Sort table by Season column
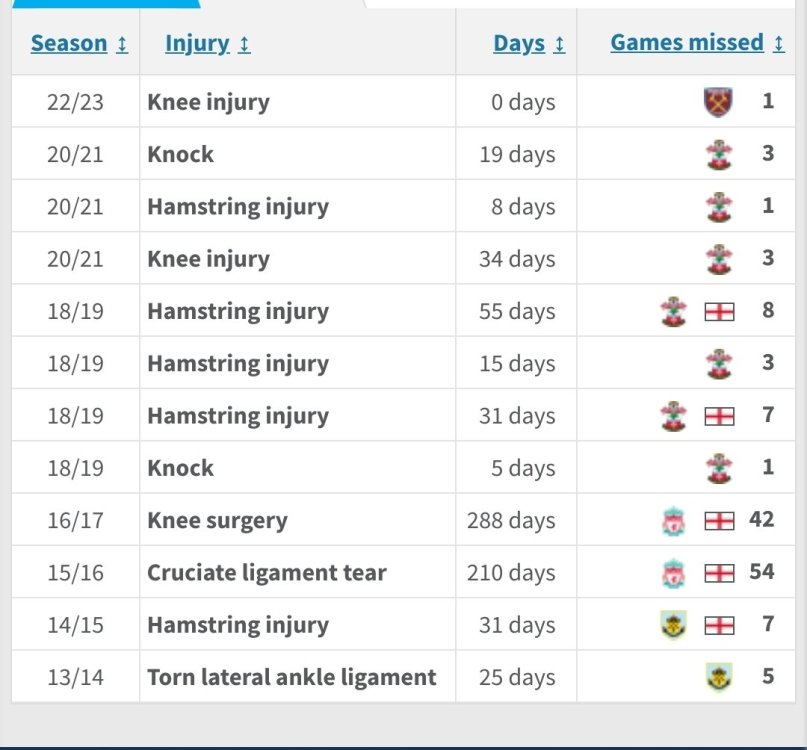 pyautogui.click(x=68, y=44)
